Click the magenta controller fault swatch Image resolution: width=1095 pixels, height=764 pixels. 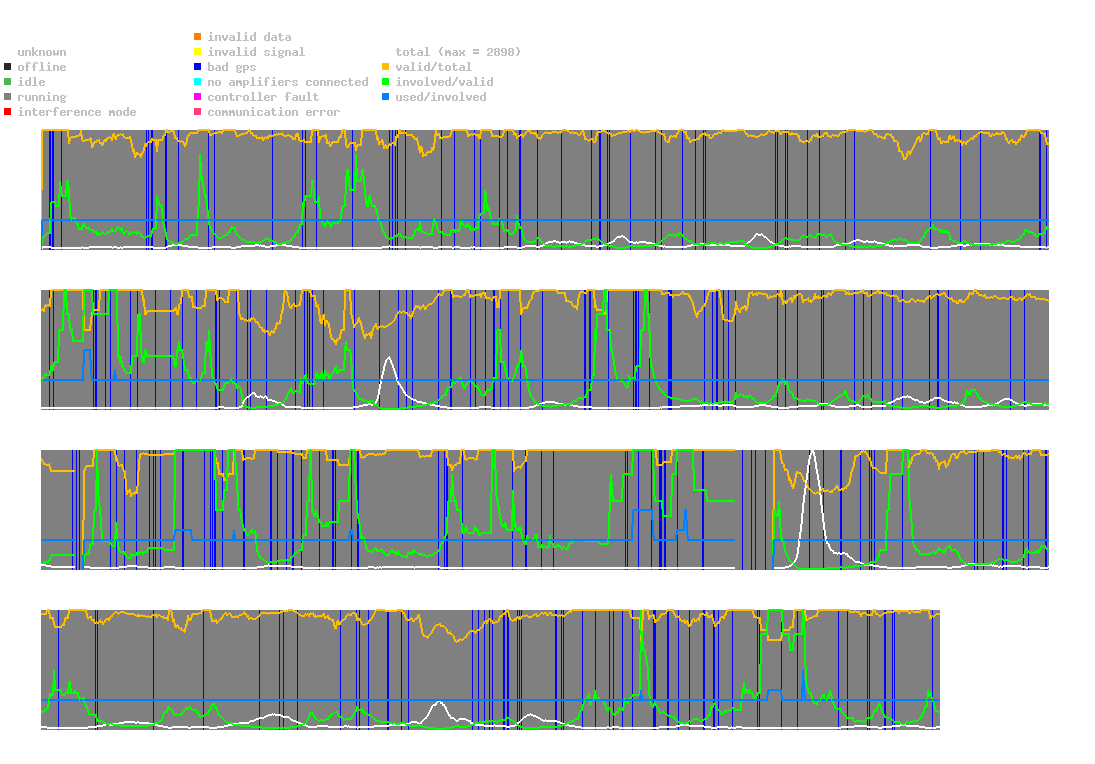point(198,97)
